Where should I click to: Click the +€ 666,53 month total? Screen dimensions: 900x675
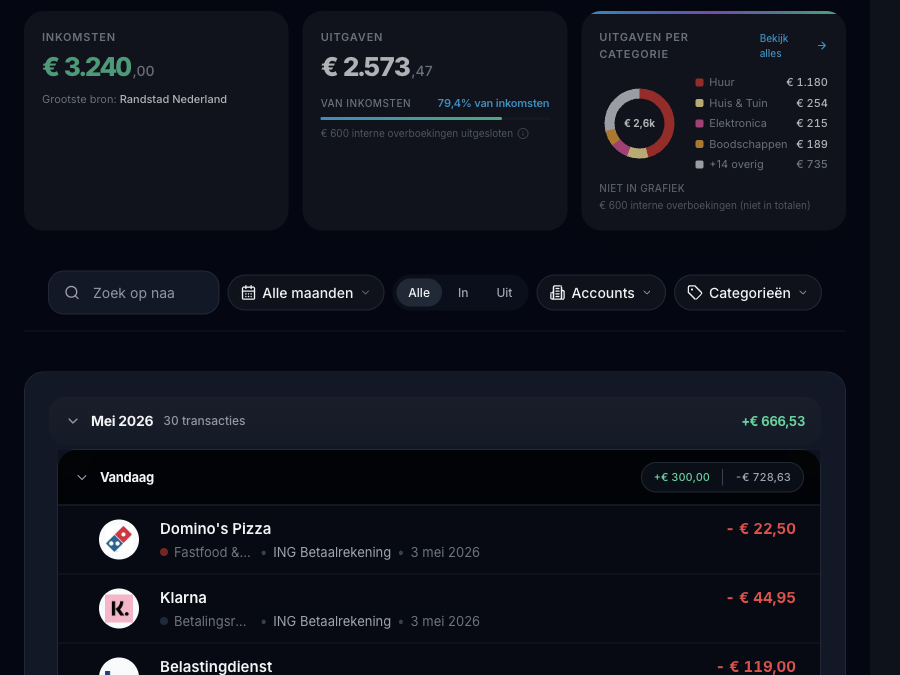[773, 421]
